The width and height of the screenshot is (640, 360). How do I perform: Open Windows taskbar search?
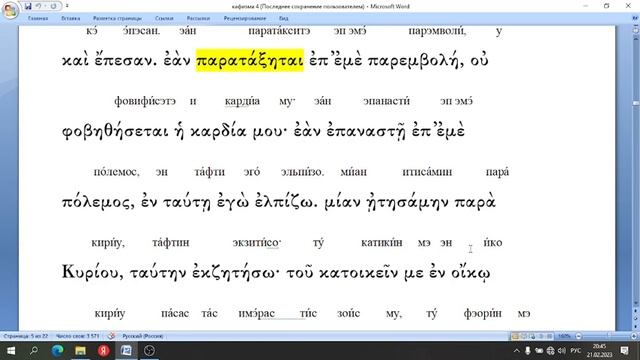tap(34, 351)
